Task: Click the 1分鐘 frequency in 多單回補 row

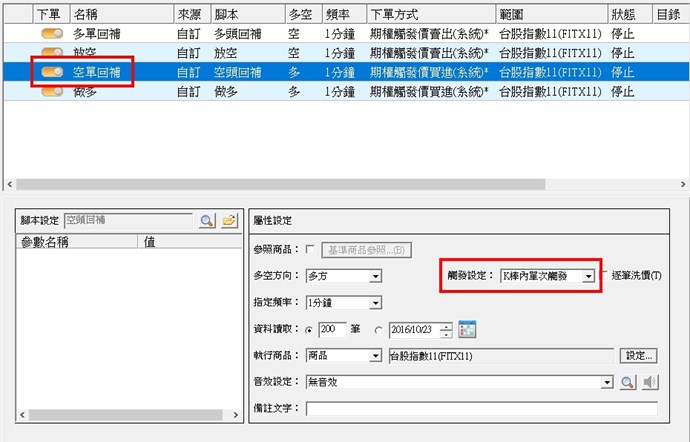Action: click(340, 34)
